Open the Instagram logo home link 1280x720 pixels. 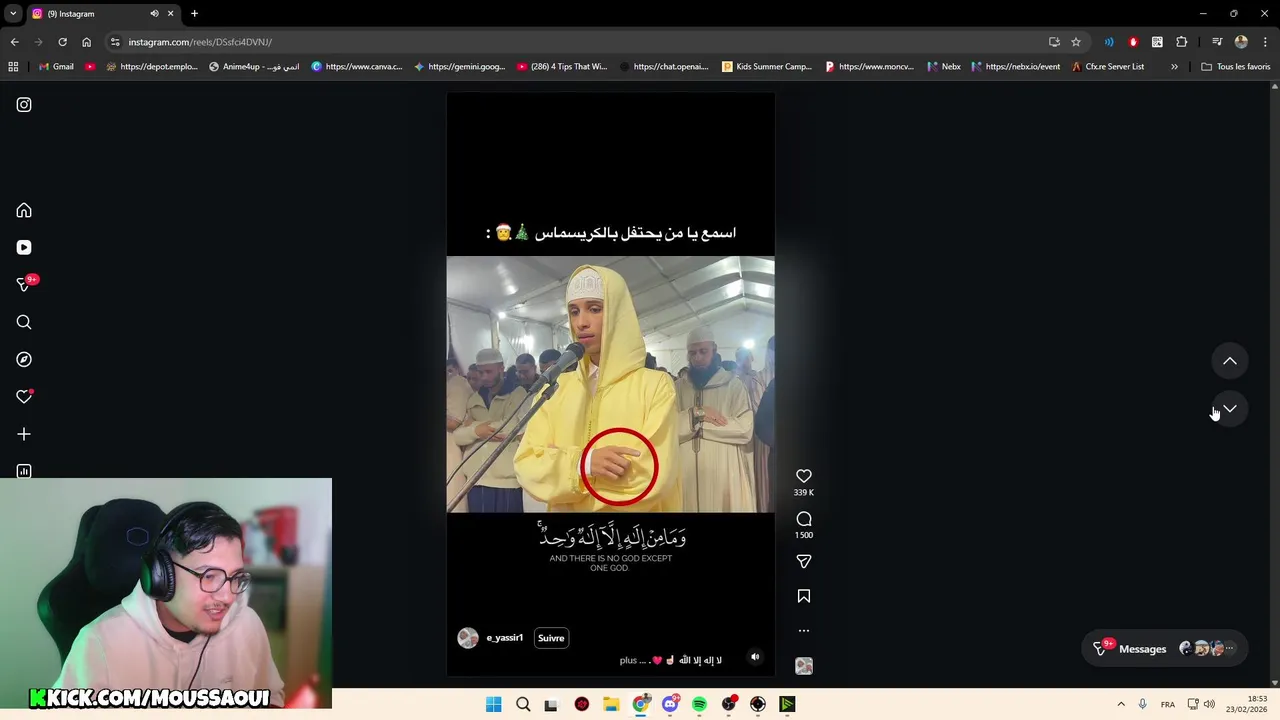tap(24, 105)
